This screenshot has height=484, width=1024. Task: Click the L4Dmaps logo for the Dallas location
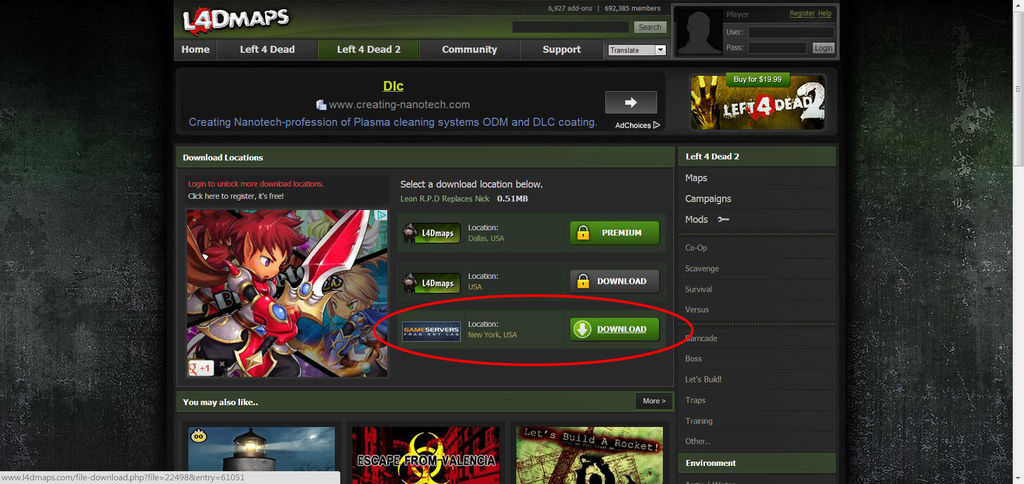pyautogui.click(x=431, y=233)
